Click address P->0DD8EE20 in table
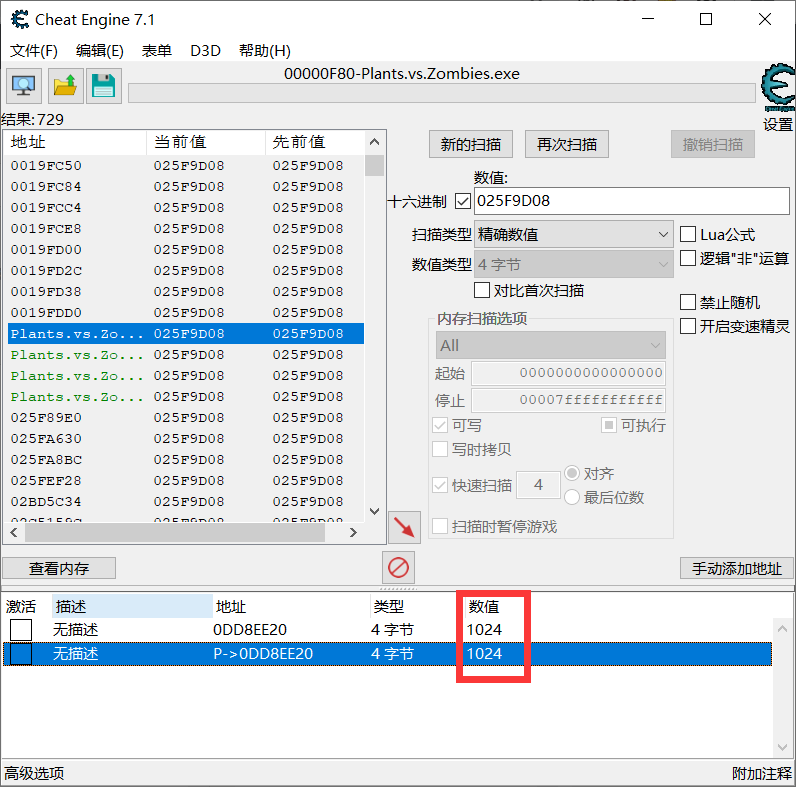Viewport: 796px width, 787px height. 263,653
